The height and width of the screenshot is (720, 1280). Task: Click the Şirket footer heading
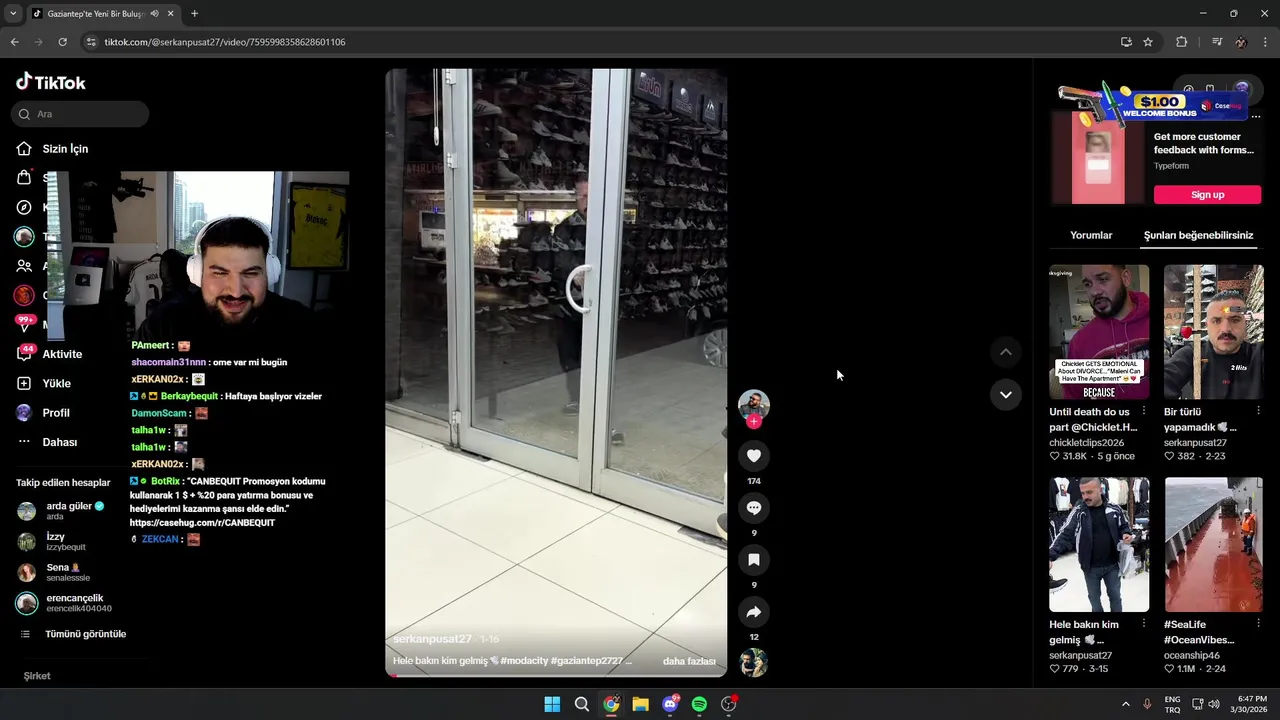click(x=37, y=676)
